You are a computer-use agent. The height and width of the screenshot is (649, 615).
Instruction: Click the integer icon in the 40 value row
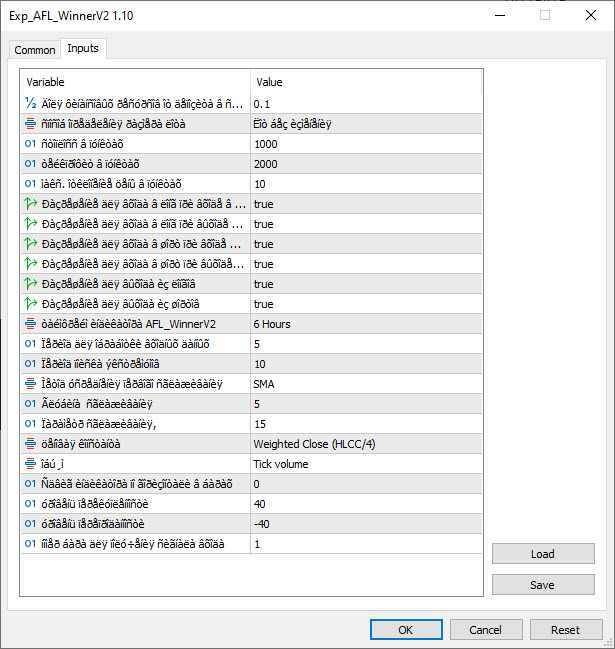31,504
